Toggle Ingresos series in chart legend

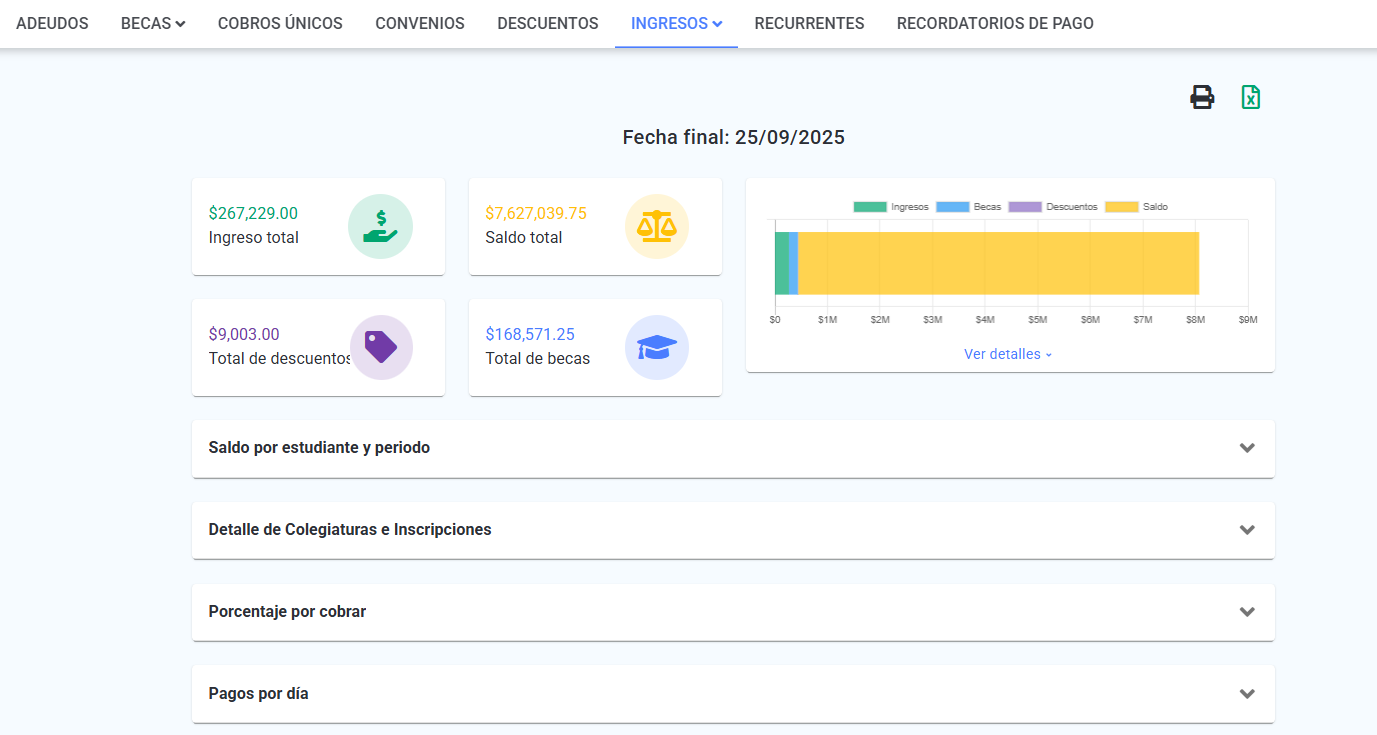pyautogui.click(x=891, y=207)
